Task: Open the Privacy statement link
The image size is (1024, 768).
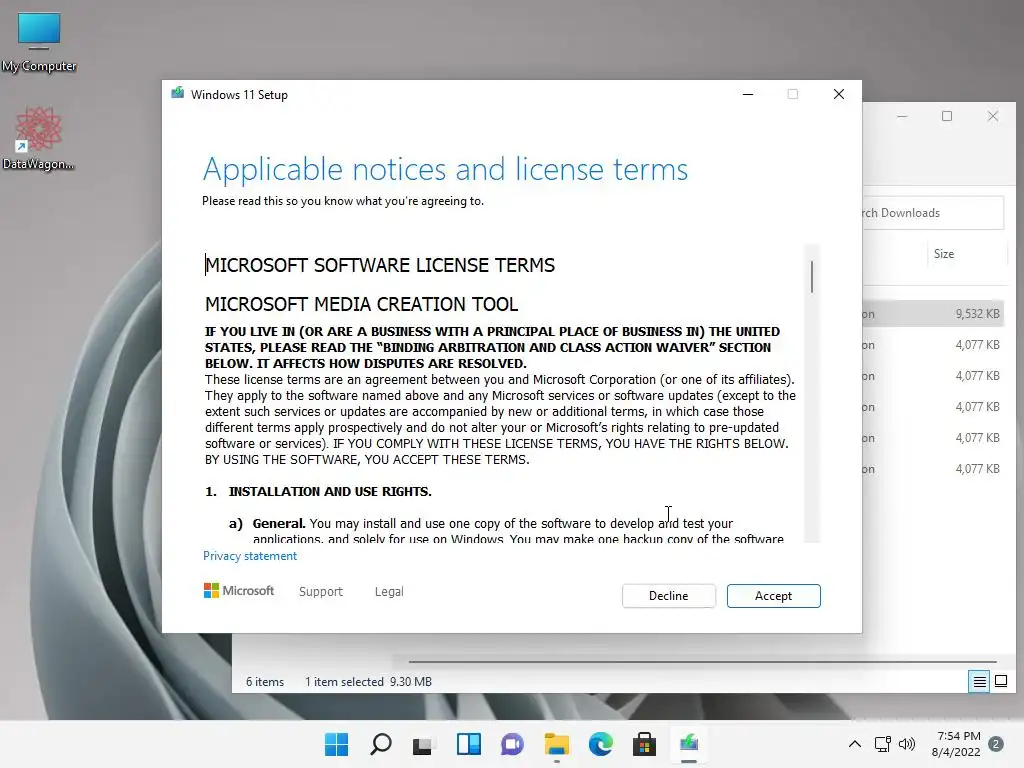Action: [x=249, y=556]
